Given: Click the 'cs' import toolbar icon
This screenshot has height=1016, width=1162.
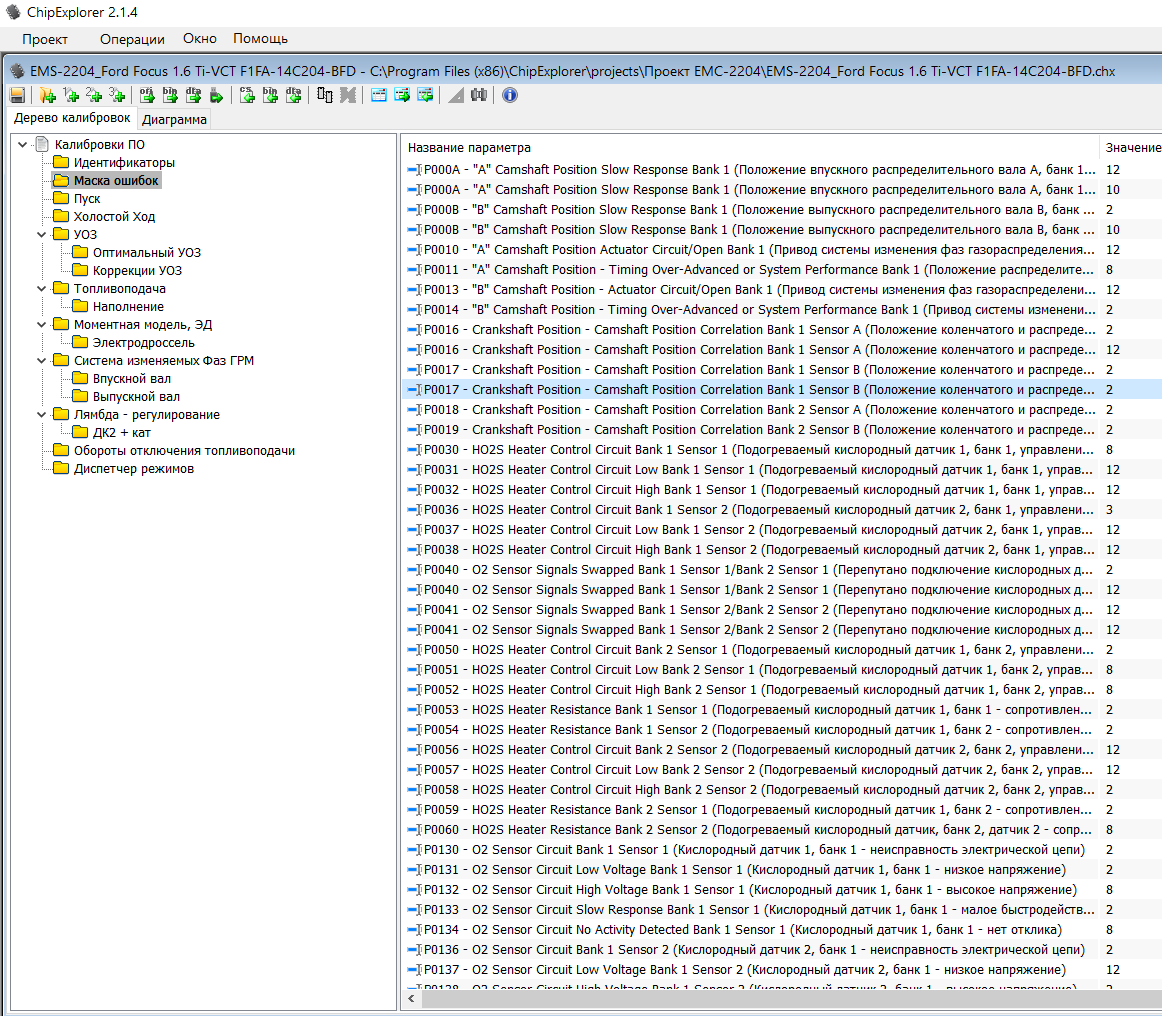Looking at the screenshot, I should 247,95.
